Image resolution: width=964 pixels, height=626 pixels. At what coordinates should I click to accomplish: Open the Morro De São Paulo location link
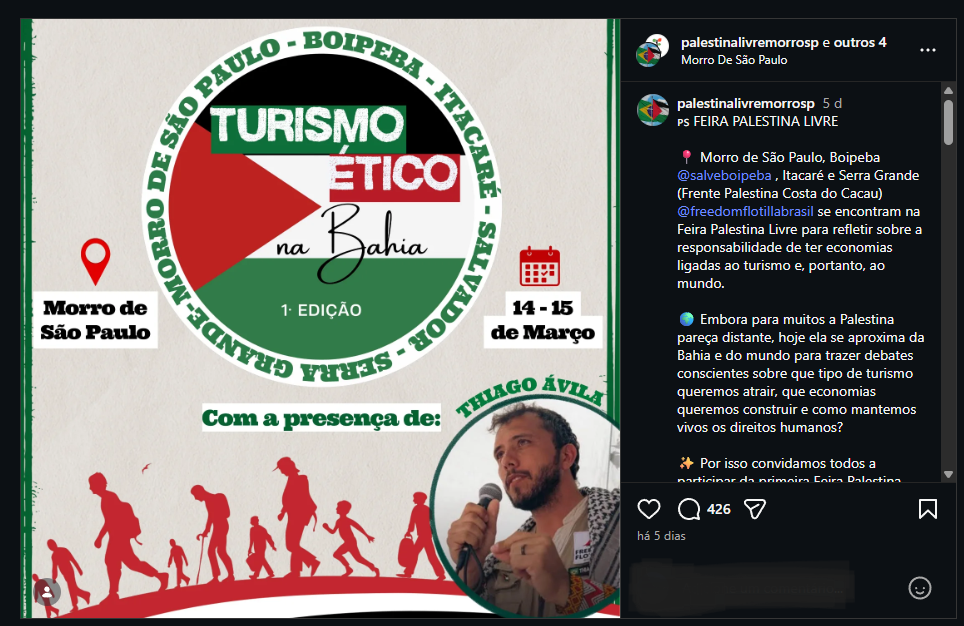point(734,60)
